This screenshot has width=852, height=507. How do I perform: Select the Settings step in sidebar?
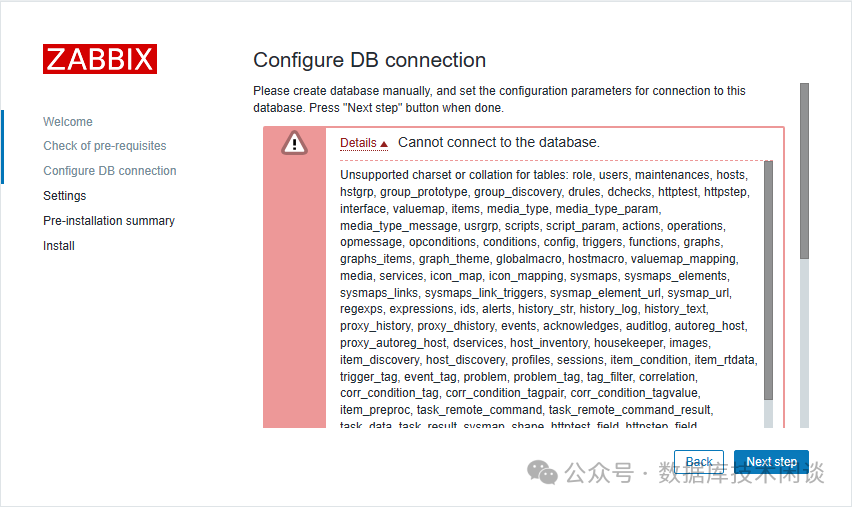[x=65, y=196]
